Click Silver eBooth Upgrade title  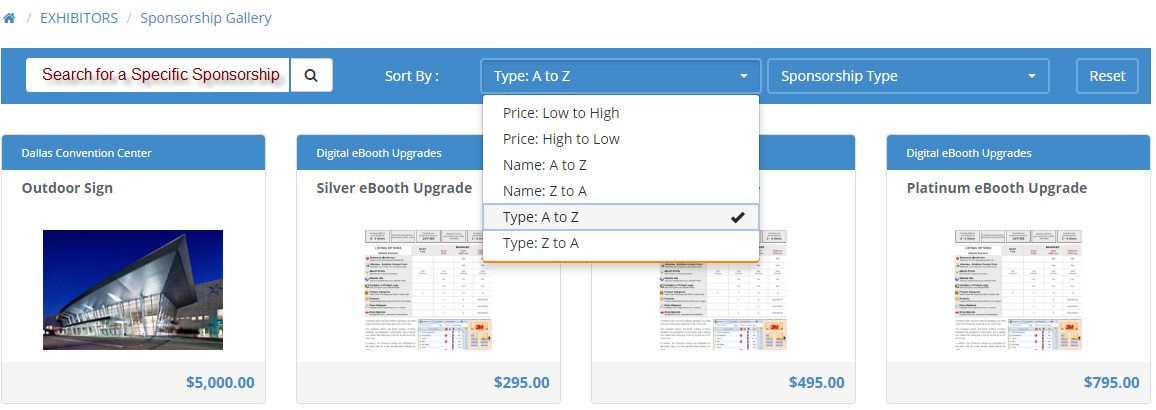[394, 188]
